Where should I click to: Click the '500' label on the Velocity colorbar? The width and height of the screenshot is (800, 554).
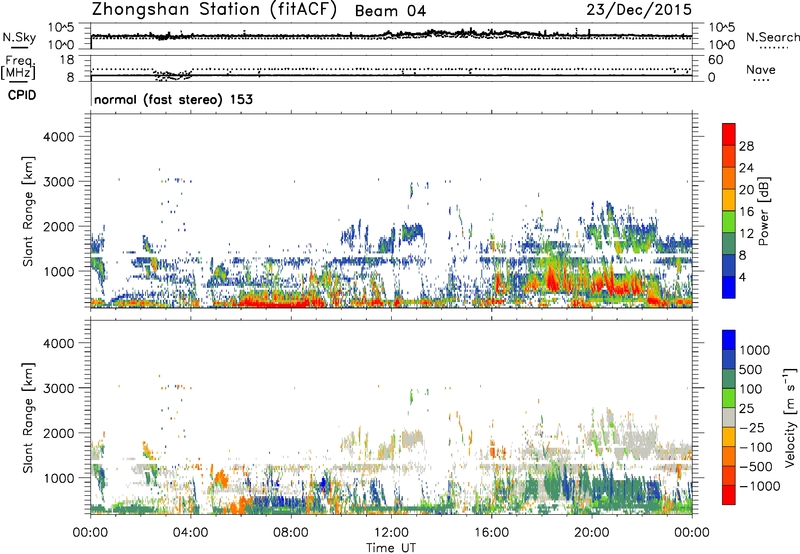point(751,370)
